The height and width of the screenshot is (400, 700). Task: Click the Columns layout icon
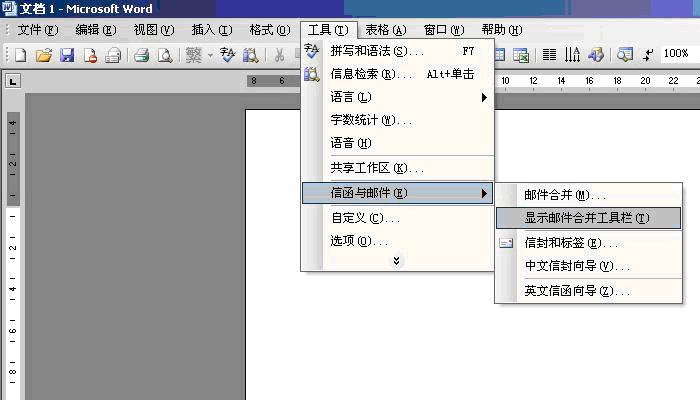point(549,55)
